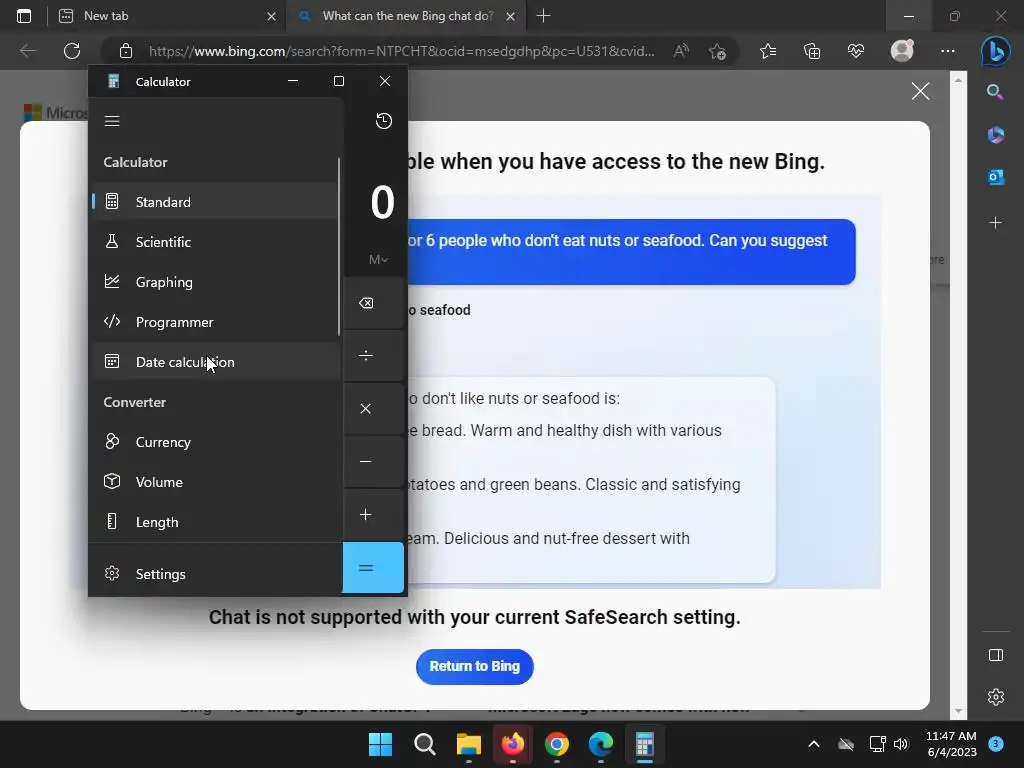Open sidebar Search icon
1024x768 pixels.
tap(995, 91)
